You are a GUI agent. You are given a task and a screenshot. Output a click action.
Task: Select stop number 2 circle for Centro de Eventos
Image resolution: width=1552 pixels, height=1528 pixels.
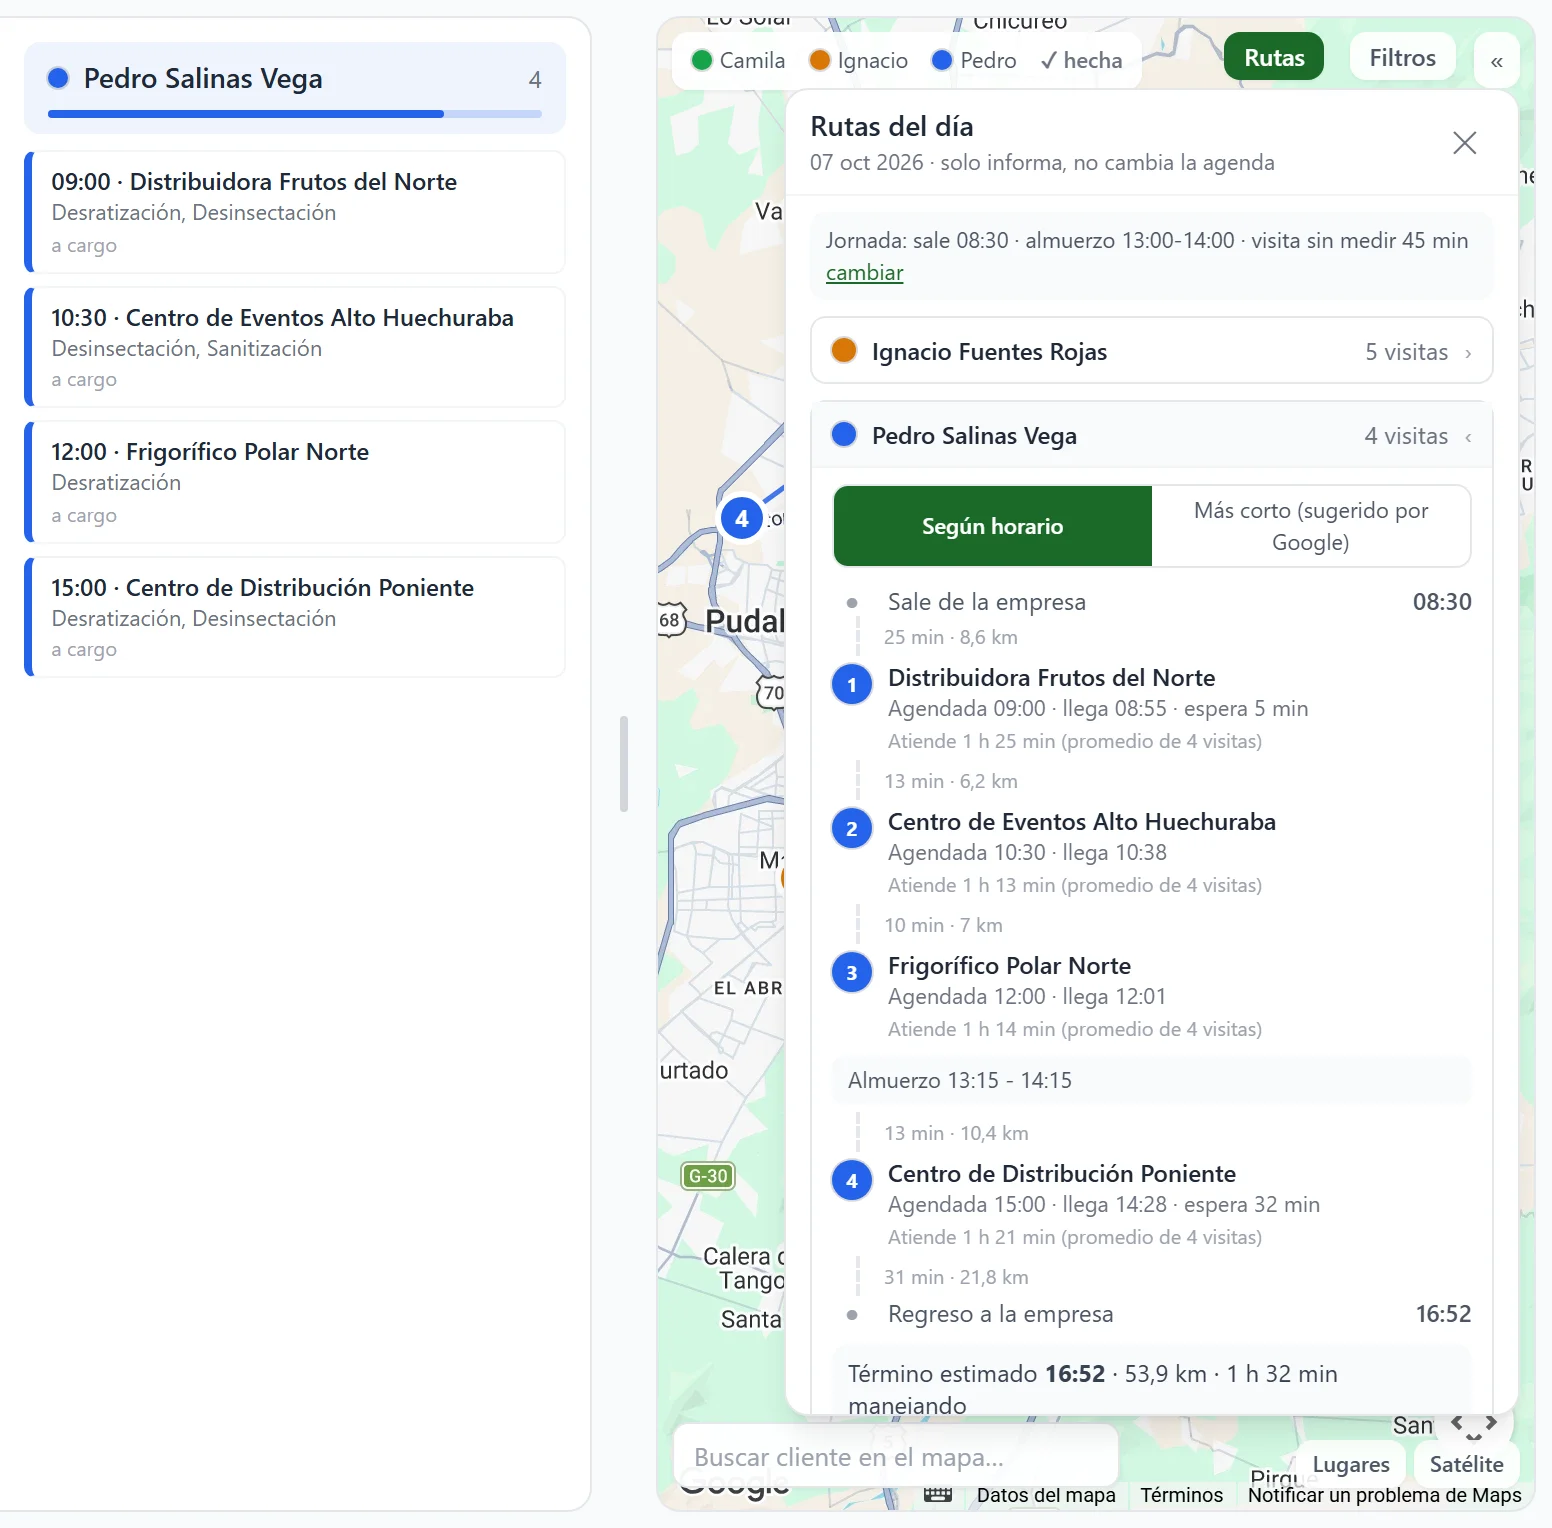[852, 829]
